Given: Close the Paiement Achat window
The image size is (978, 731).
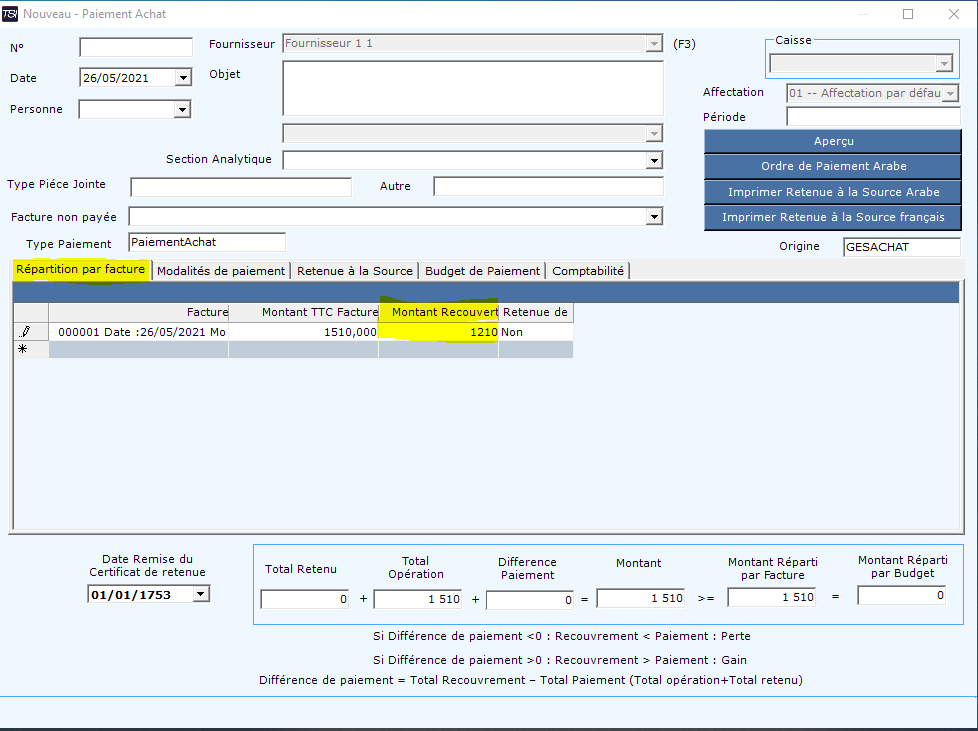Looking at the screenshot, I should (x=954, y=14).
